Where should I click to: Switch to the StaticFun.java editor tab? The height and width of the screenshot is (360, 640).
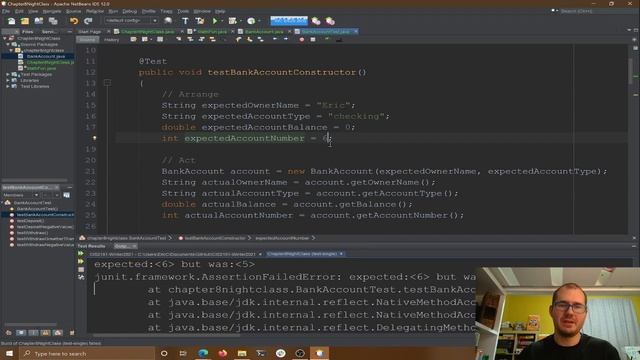point(212,31)
